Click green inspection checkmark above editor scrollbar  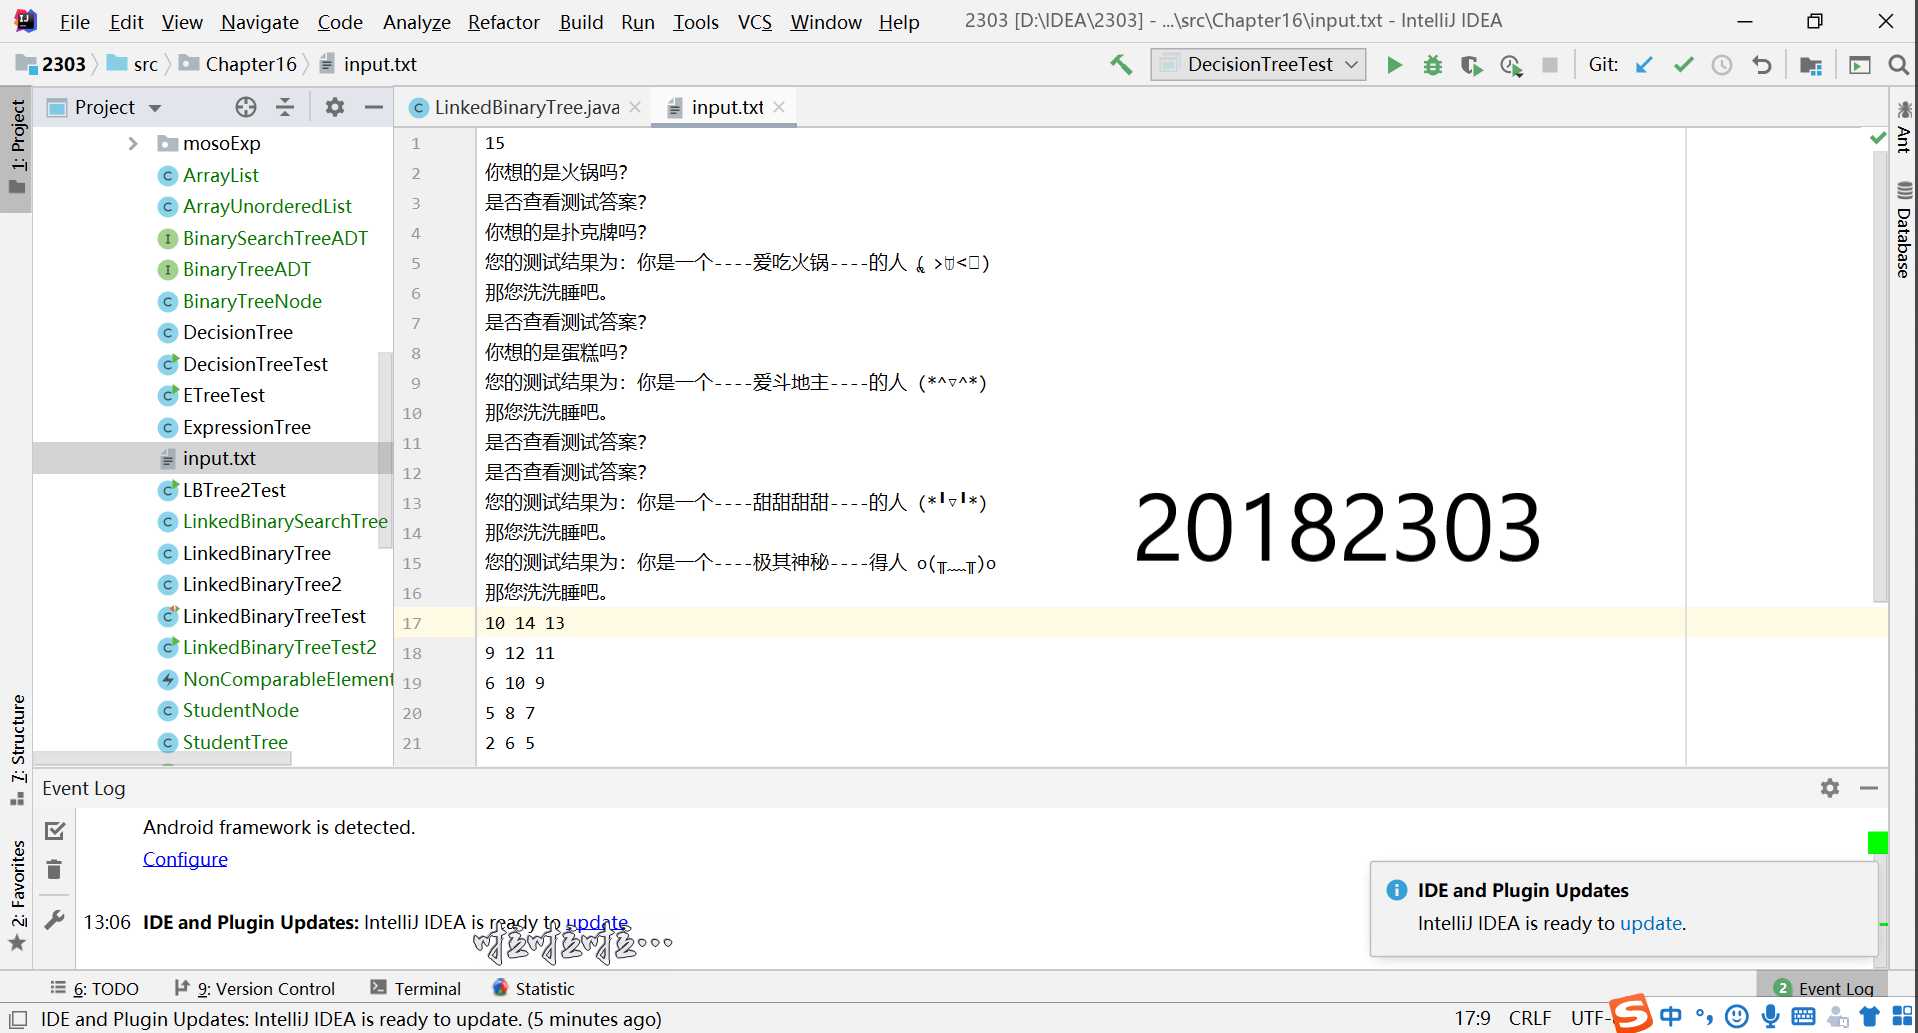coord(1877,138)
